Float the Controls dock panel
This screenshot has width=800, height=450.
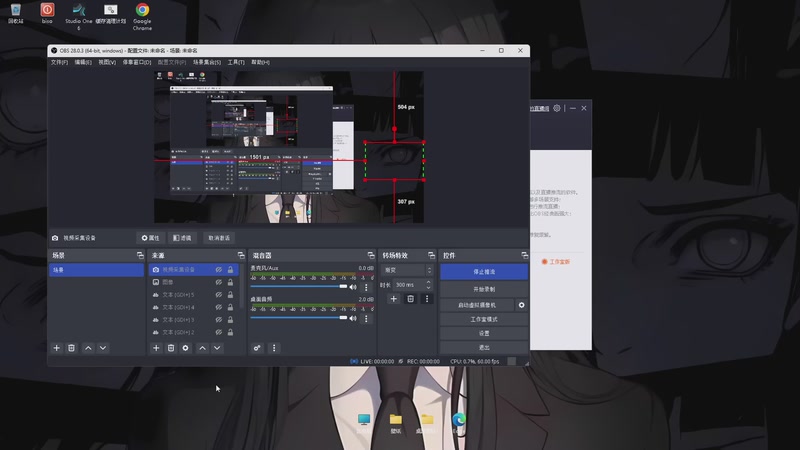pyautogui.click(x=524, y=255)
